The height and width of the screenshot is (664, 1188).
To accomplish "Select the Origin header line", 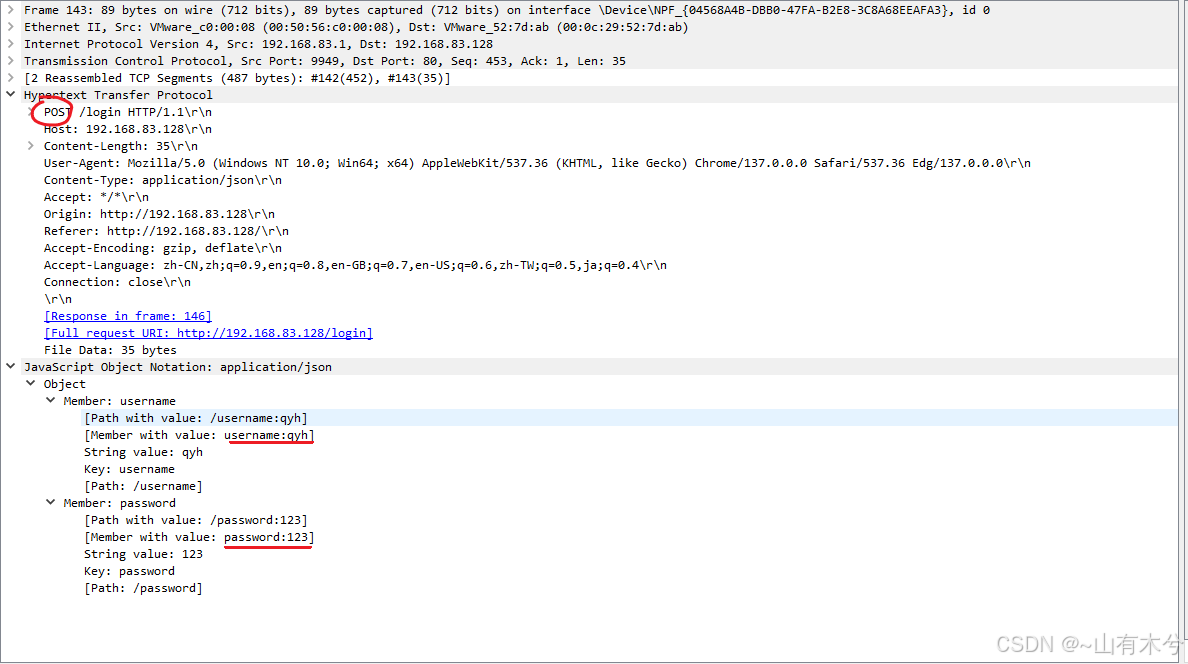I will [159, 214].
